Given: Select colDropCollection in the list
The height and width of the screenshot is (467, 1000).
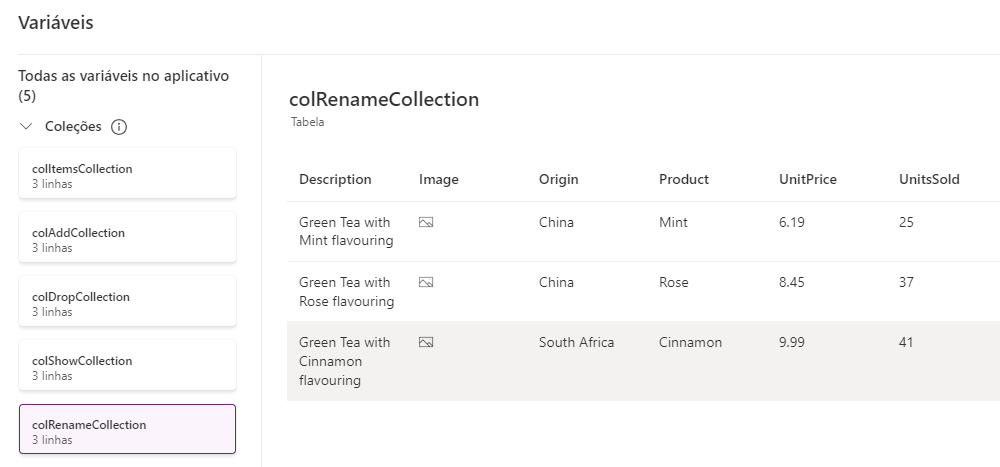Looking at the screenshot, I should tap(127, 302).
